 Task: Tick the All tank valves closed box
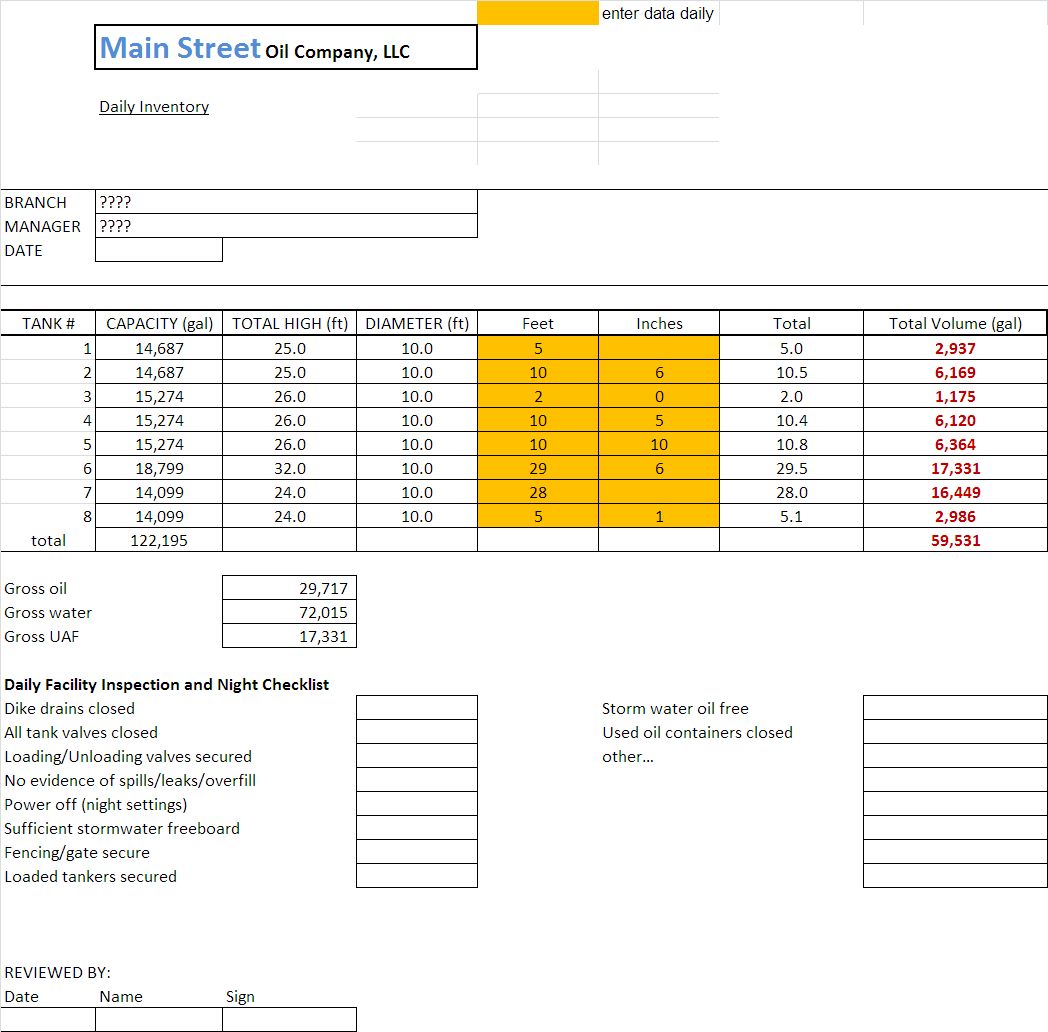tap(417, 732)
